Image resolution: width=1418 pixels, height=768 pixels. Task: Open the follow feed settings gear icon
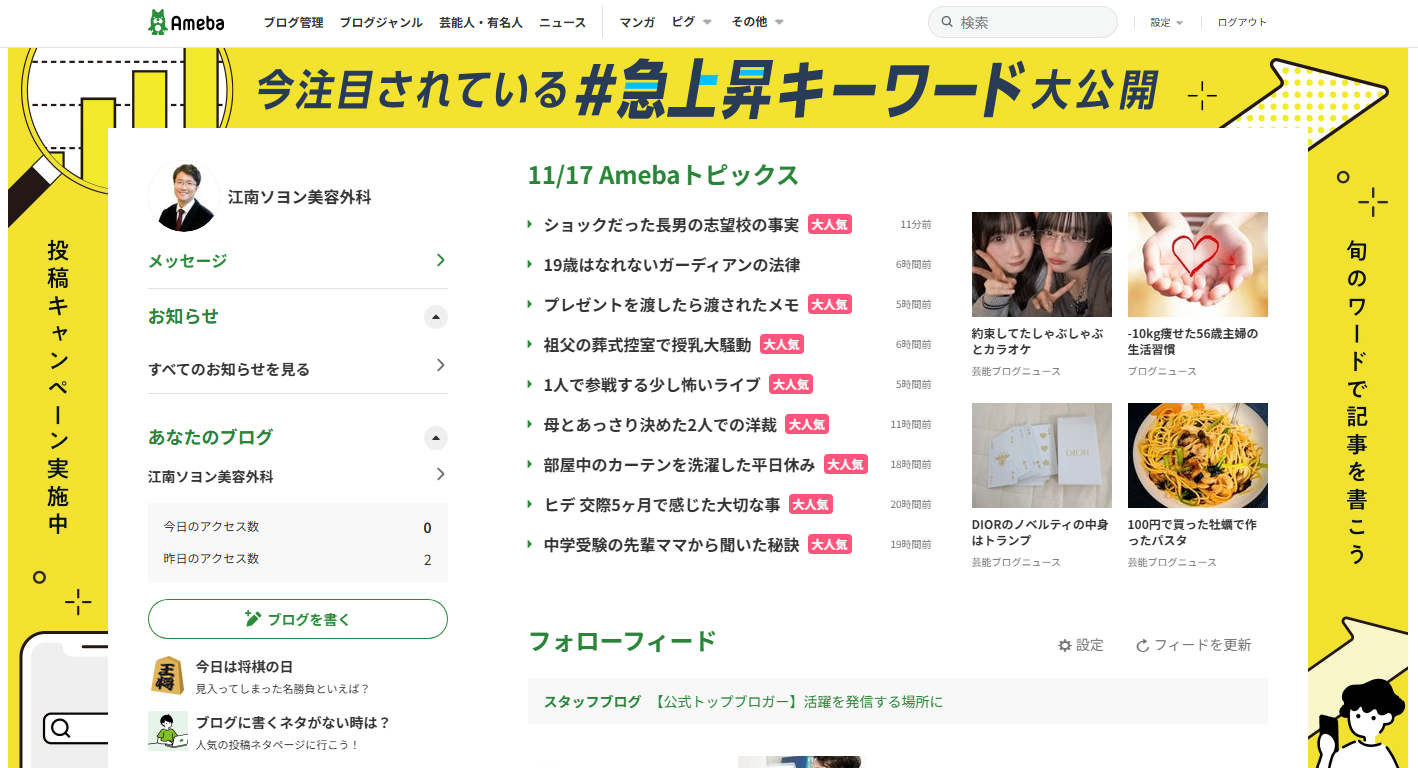pos(1064,645)
